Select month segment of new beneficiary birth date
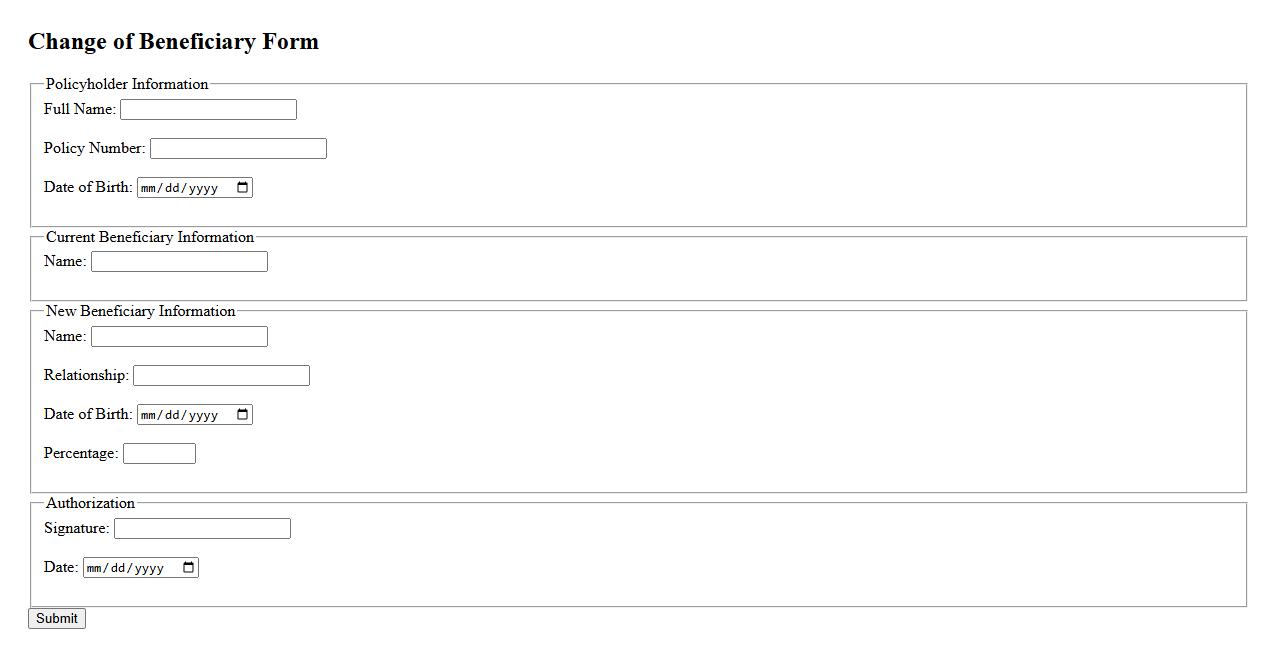 coord(150,415)
